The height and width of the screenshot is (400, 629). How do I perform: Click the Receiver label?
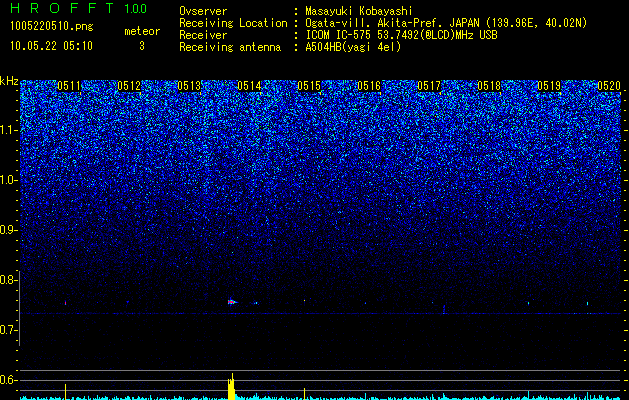pyautogui.click(x=203, y=35)
